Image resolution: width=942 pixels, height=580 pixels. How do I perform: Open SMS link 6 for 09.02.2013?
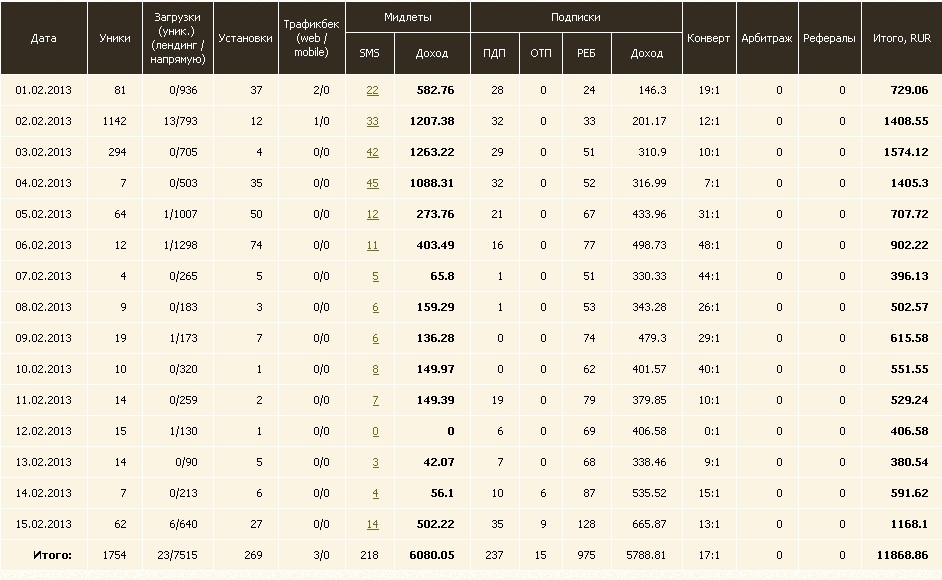(375, 338)
